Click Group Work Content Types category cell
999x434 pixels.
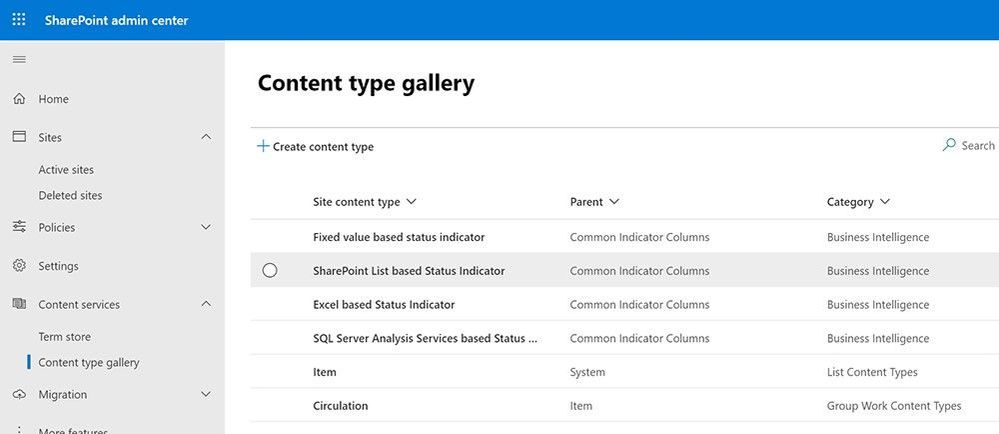[894, 406]
